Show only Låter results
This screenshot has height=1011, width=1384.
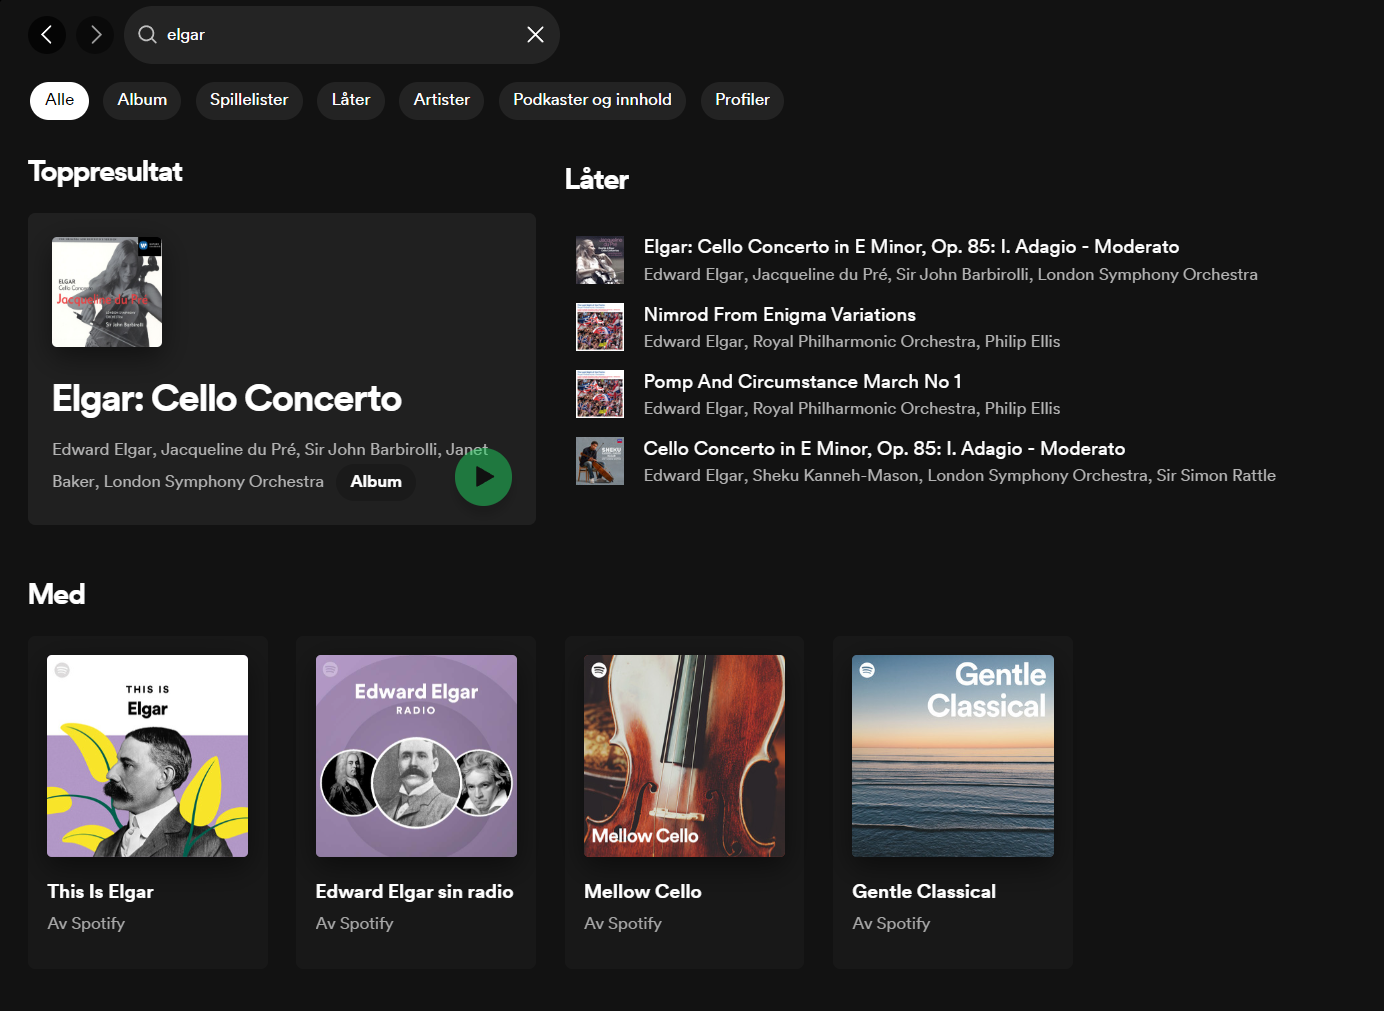[351, 100]
